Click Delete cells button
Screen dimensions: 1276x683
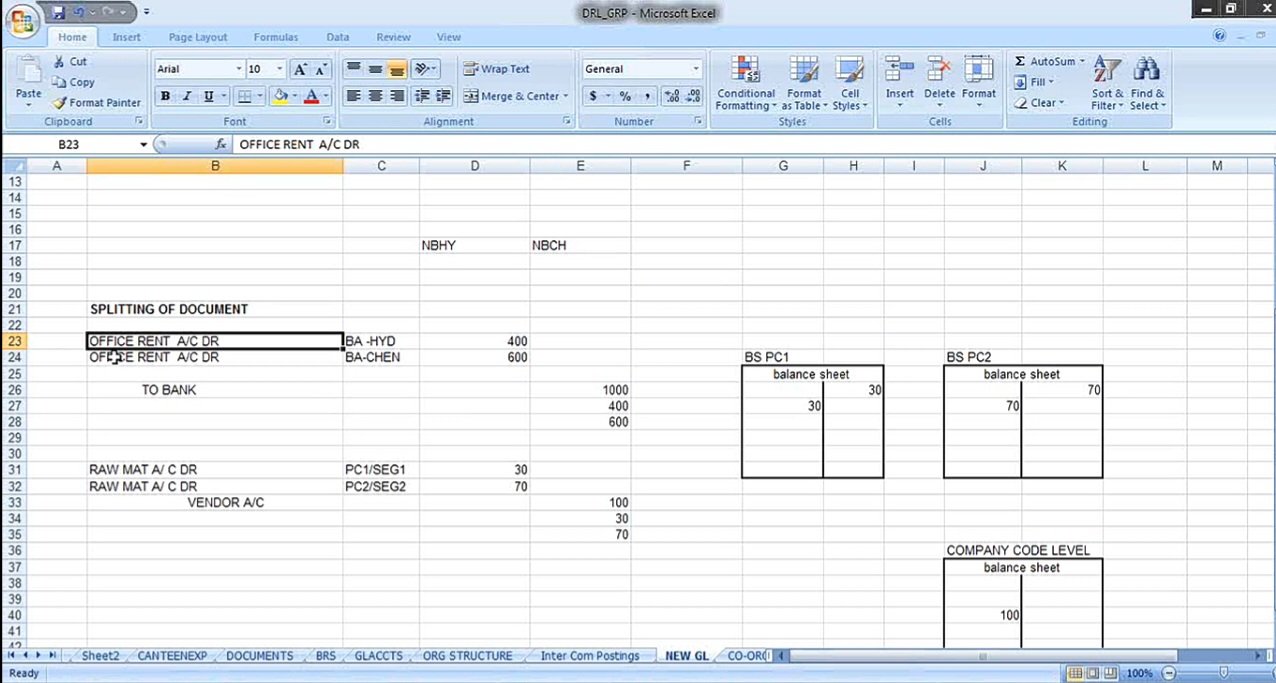pyautogui.click(x=939, y=83)
